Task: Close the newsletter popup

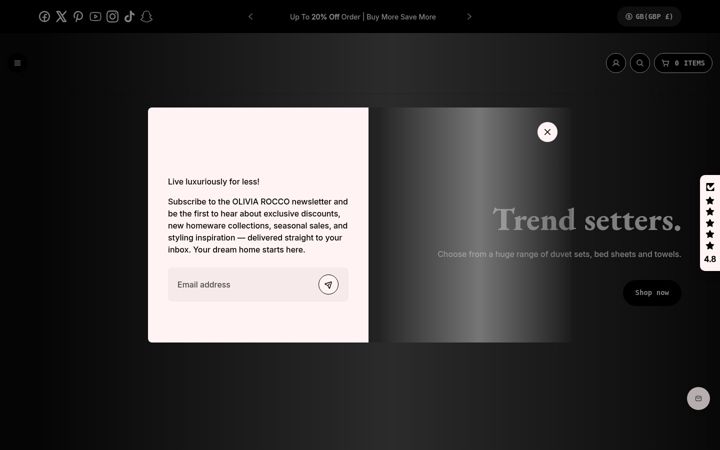Action: (547, 132)
